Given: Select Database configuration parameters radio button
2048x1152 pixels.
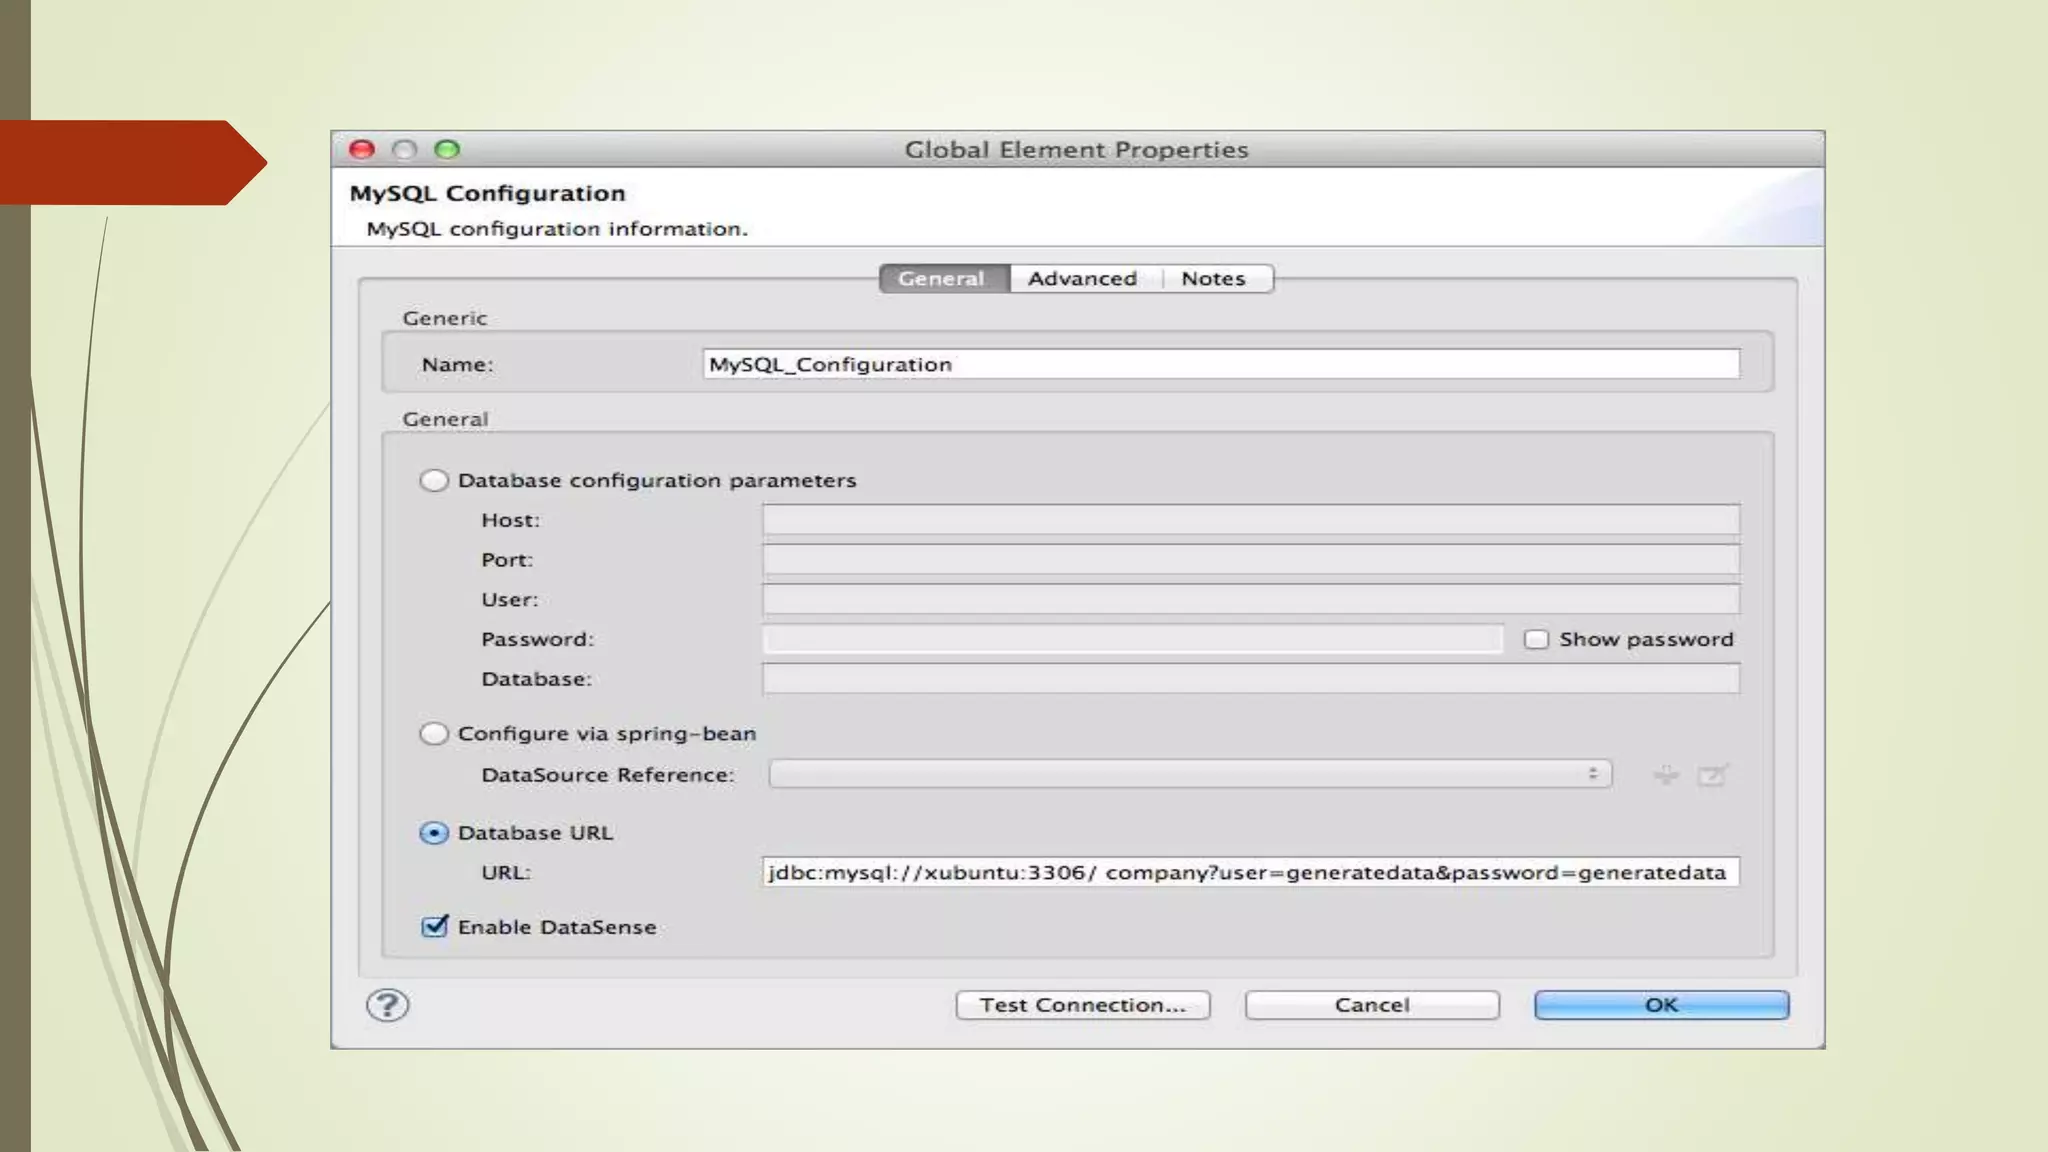Looking at the screenshot, I should coord(434,481).
